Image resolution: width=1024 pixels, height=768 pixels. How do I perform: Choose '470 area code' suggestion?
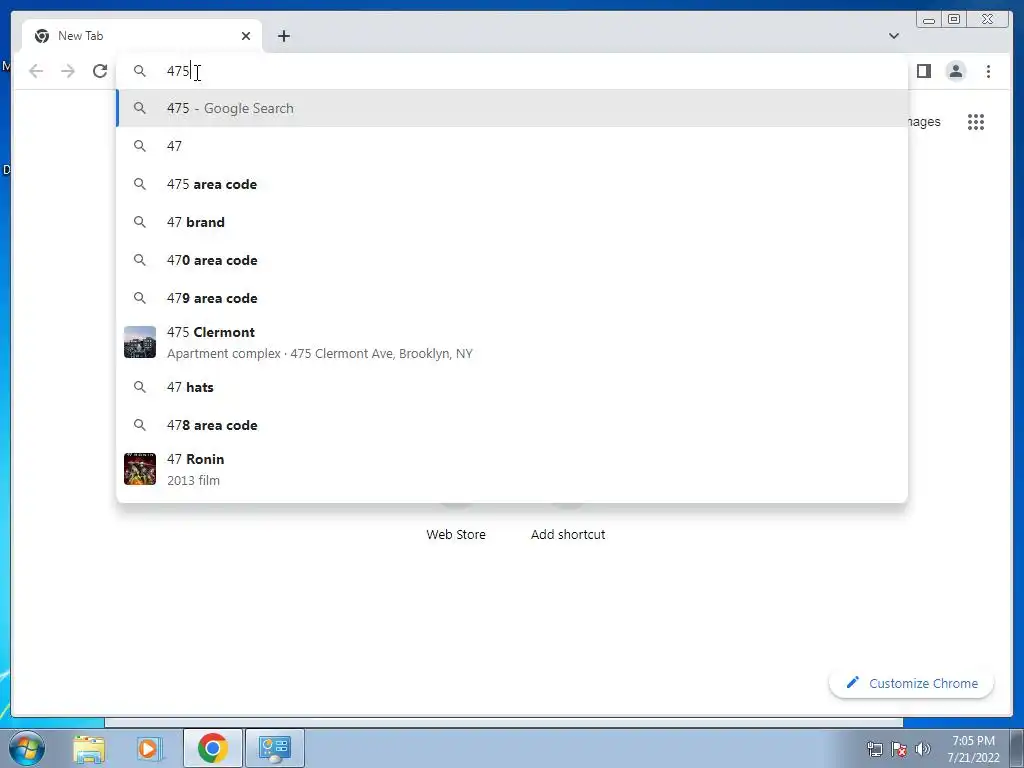[x=513, y=260]
